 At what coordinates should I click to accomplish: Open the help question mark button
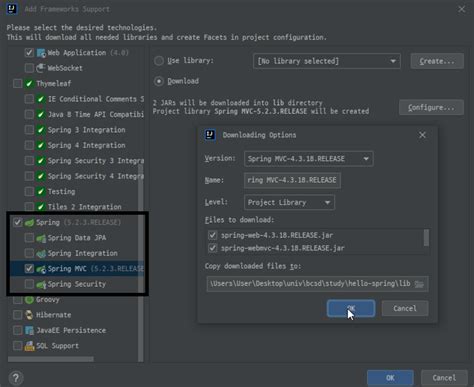[x=16, y=378]
